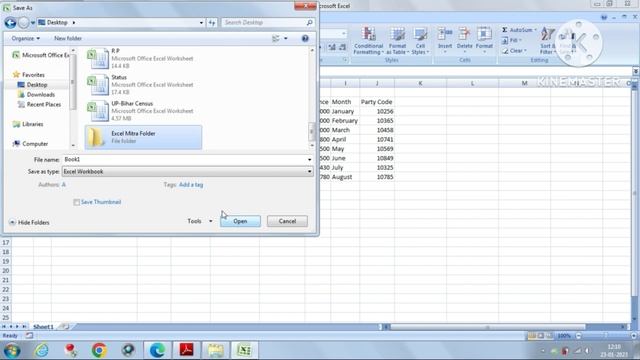Open the Tools dropdown
This screenshot has height=360, width=640.
(x=200, y=221)
